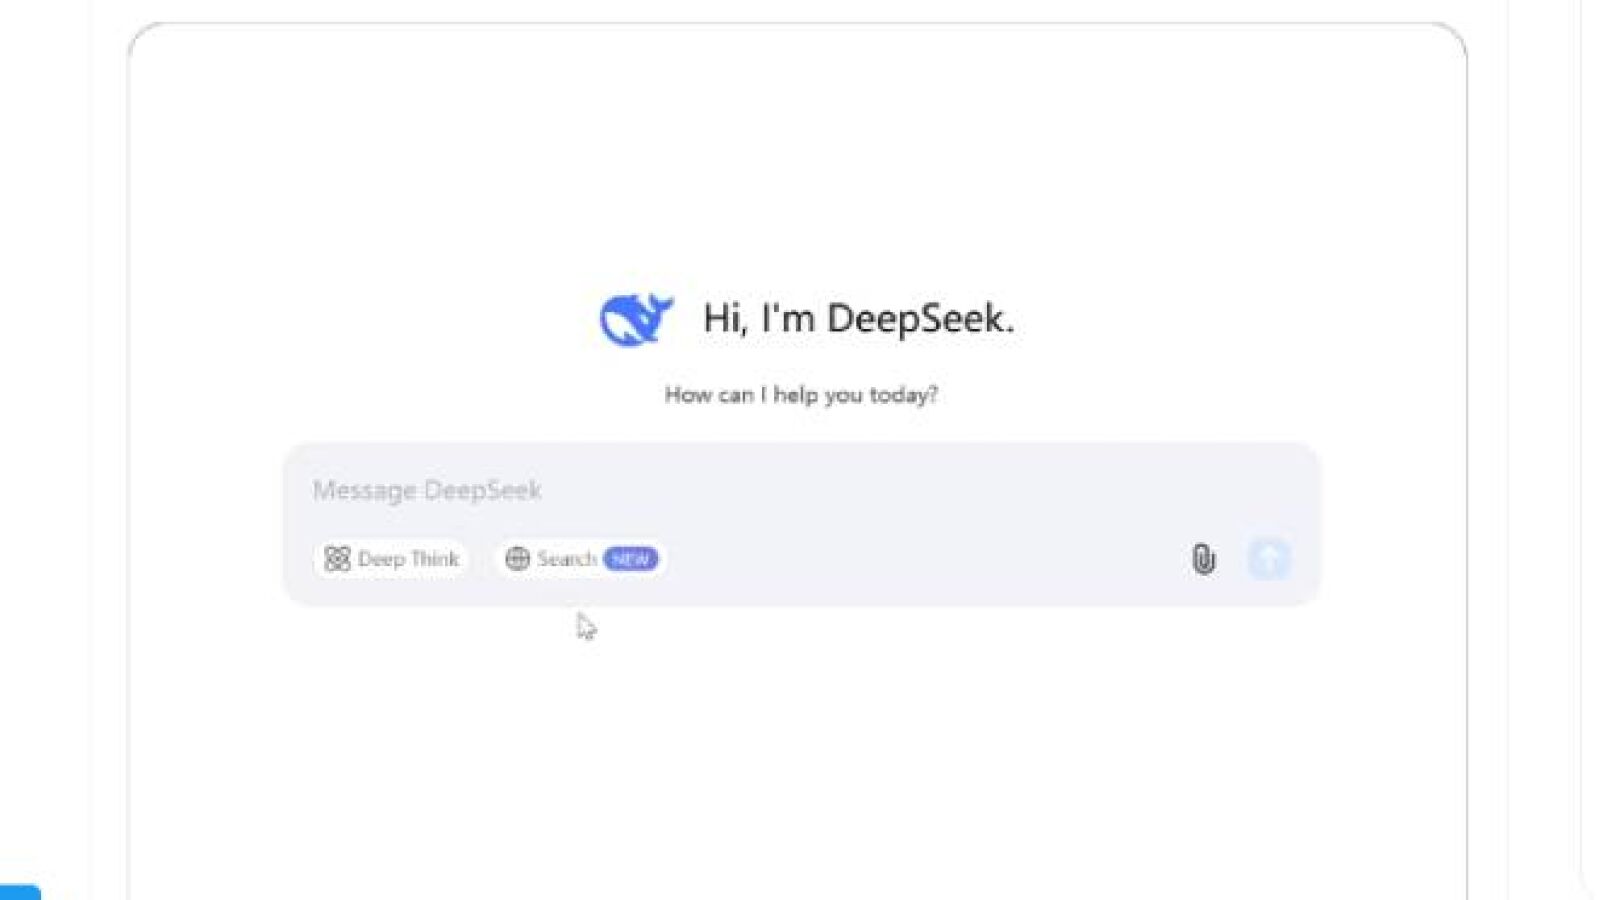Click the DeepSeek whale logo
Image resolution: width=1599 pixels, height=900 pixels.
(636, 320)
